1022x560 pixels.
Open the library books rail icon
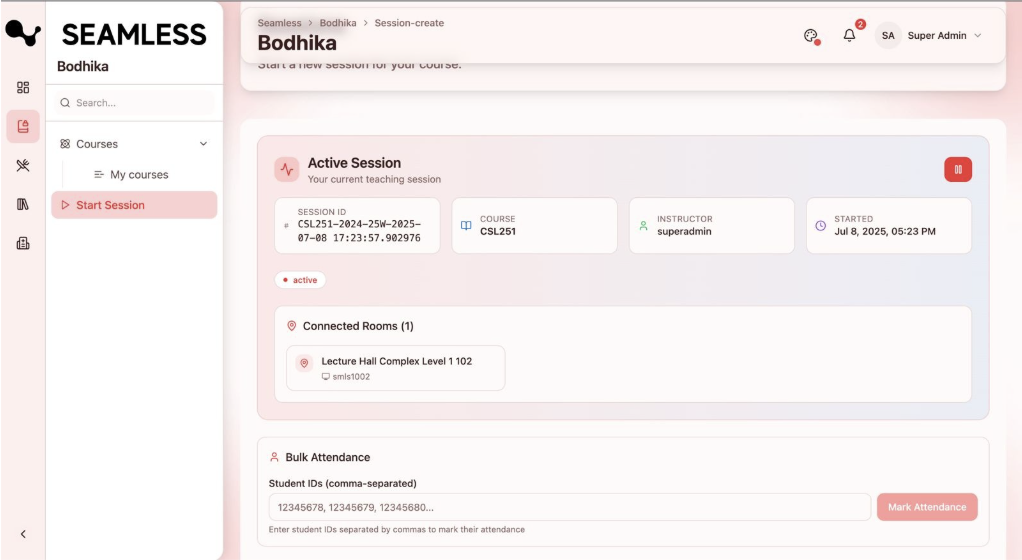pyautogui.click(x=23, y=204)
